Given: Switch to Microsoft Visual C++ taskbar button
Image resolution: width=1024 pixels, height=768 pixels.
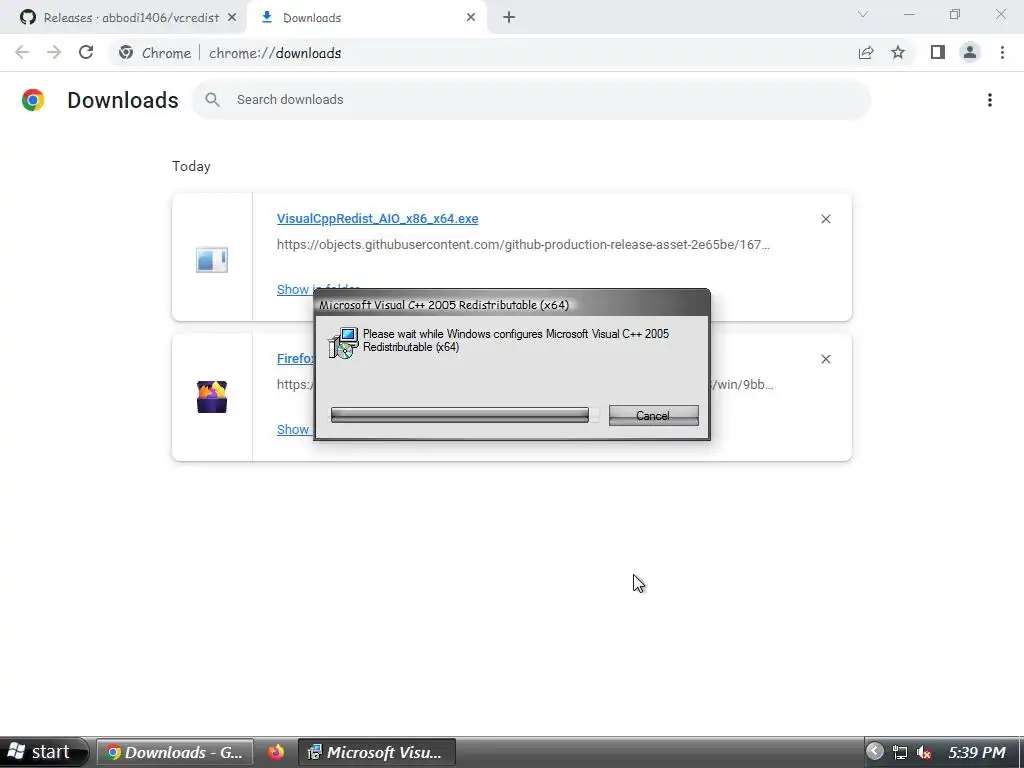Looking at the screenshot, I should [x=376, y=752].
